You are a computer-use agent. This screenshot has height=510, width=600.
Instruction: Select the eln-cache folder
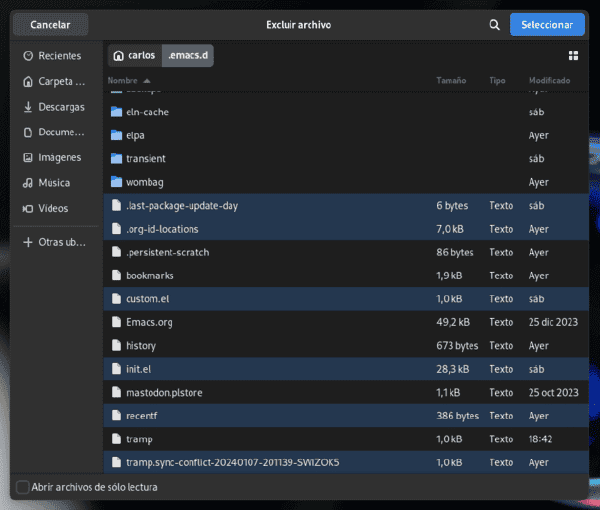pyautogui.click(x=346, y=112)
